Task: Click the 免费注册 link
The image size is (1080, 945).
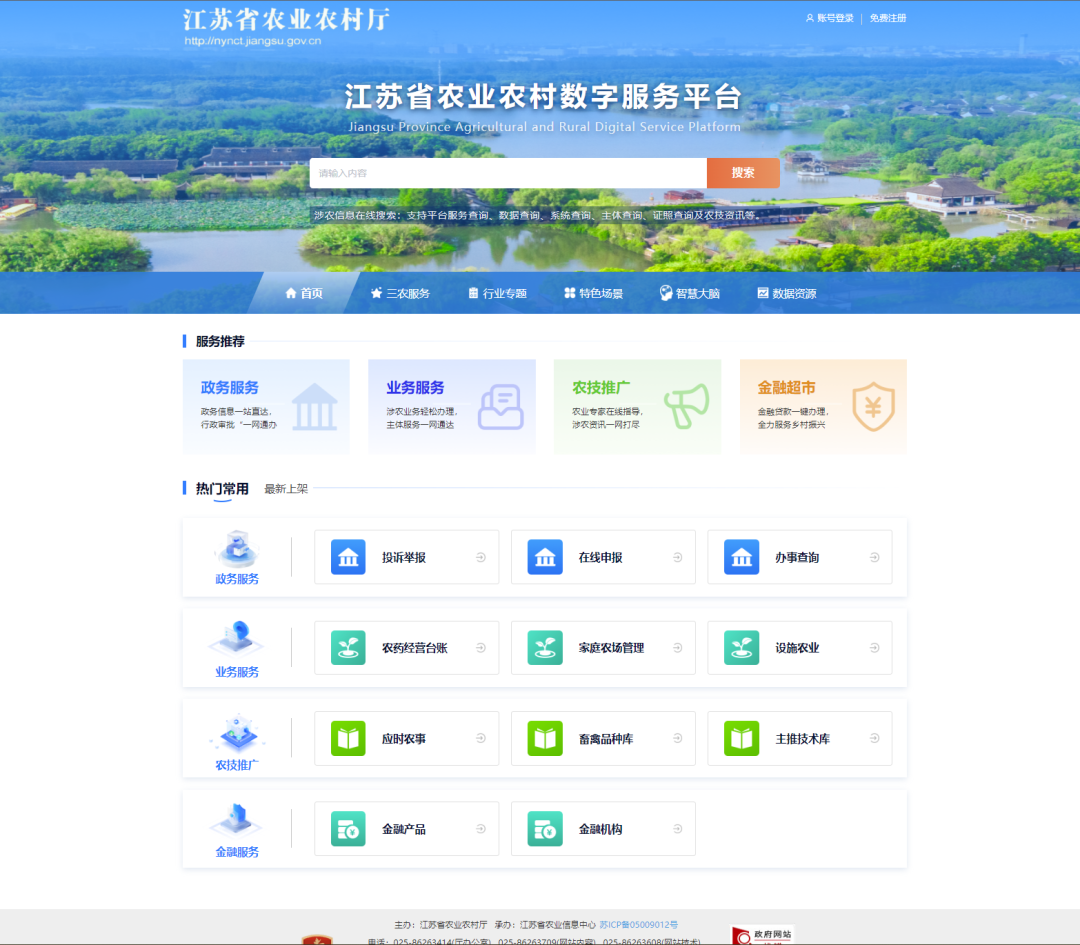Action: [887, 18]
